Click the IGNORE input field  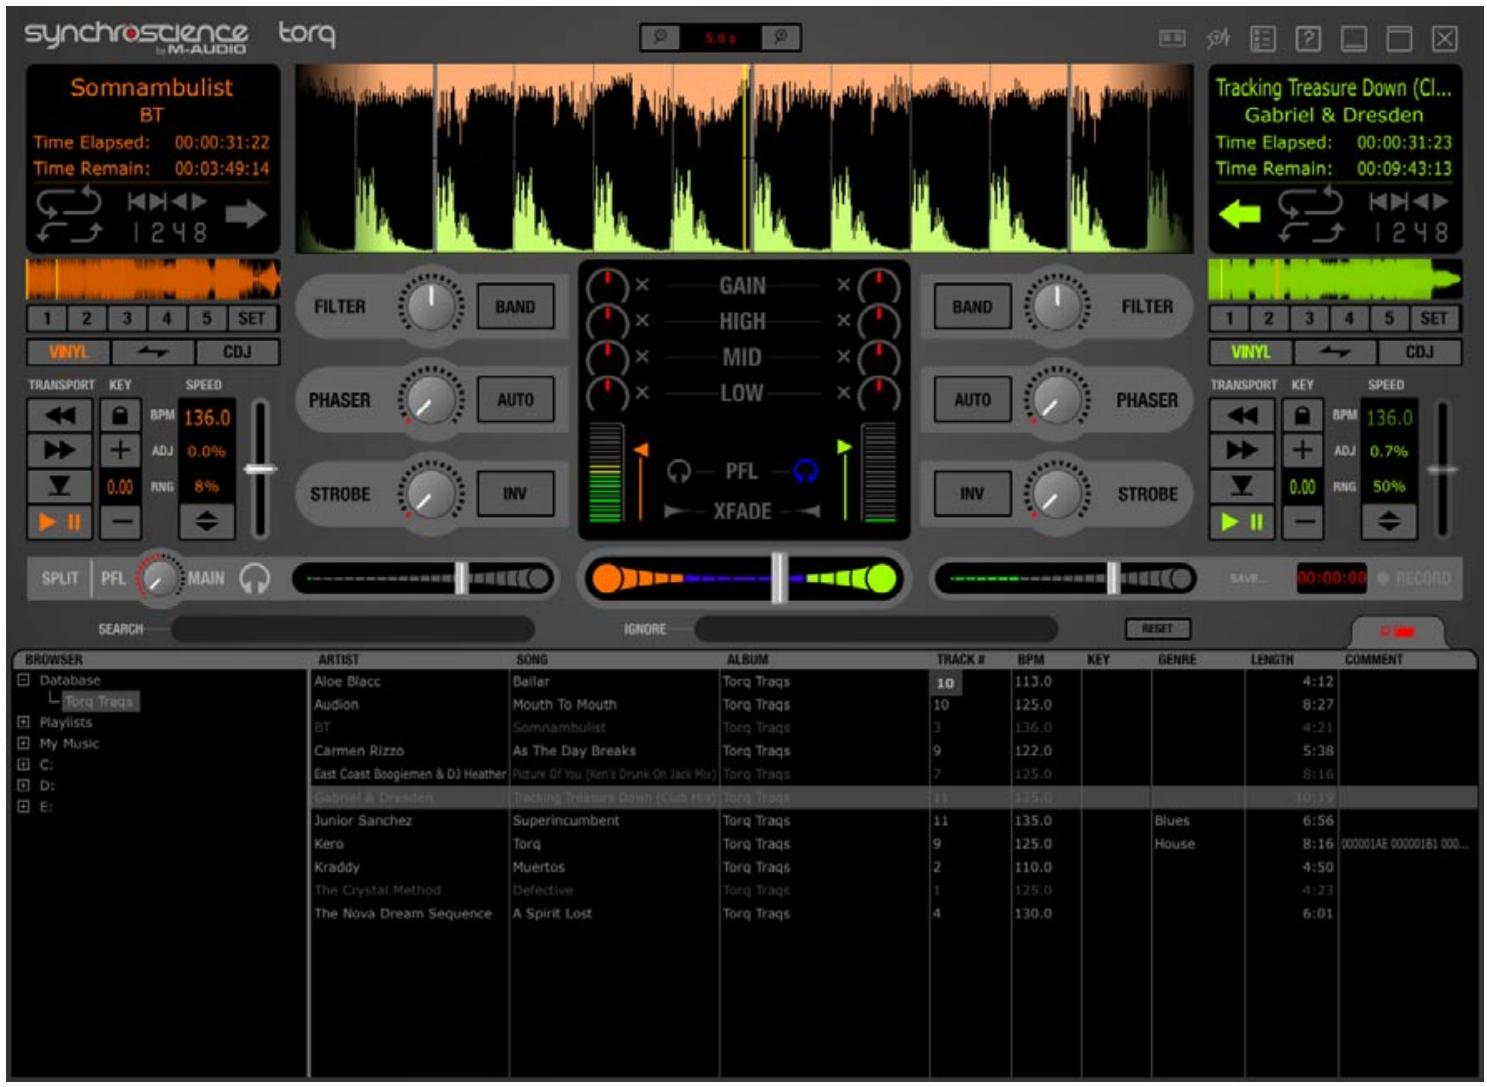click(876, 629)
